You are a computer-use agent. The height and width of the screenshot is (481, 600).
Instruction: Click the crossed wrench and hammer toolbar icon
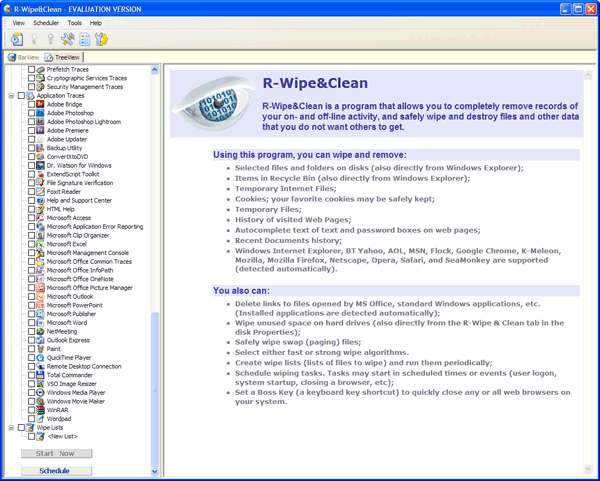click(67, 39)
